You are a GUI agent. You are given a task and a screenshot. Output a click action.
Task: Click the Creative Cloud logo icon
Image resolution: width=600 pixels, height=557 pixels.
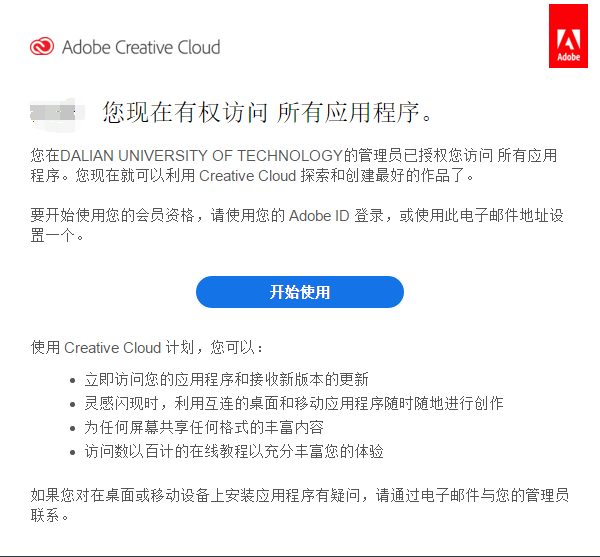click(x=43, y=47)
